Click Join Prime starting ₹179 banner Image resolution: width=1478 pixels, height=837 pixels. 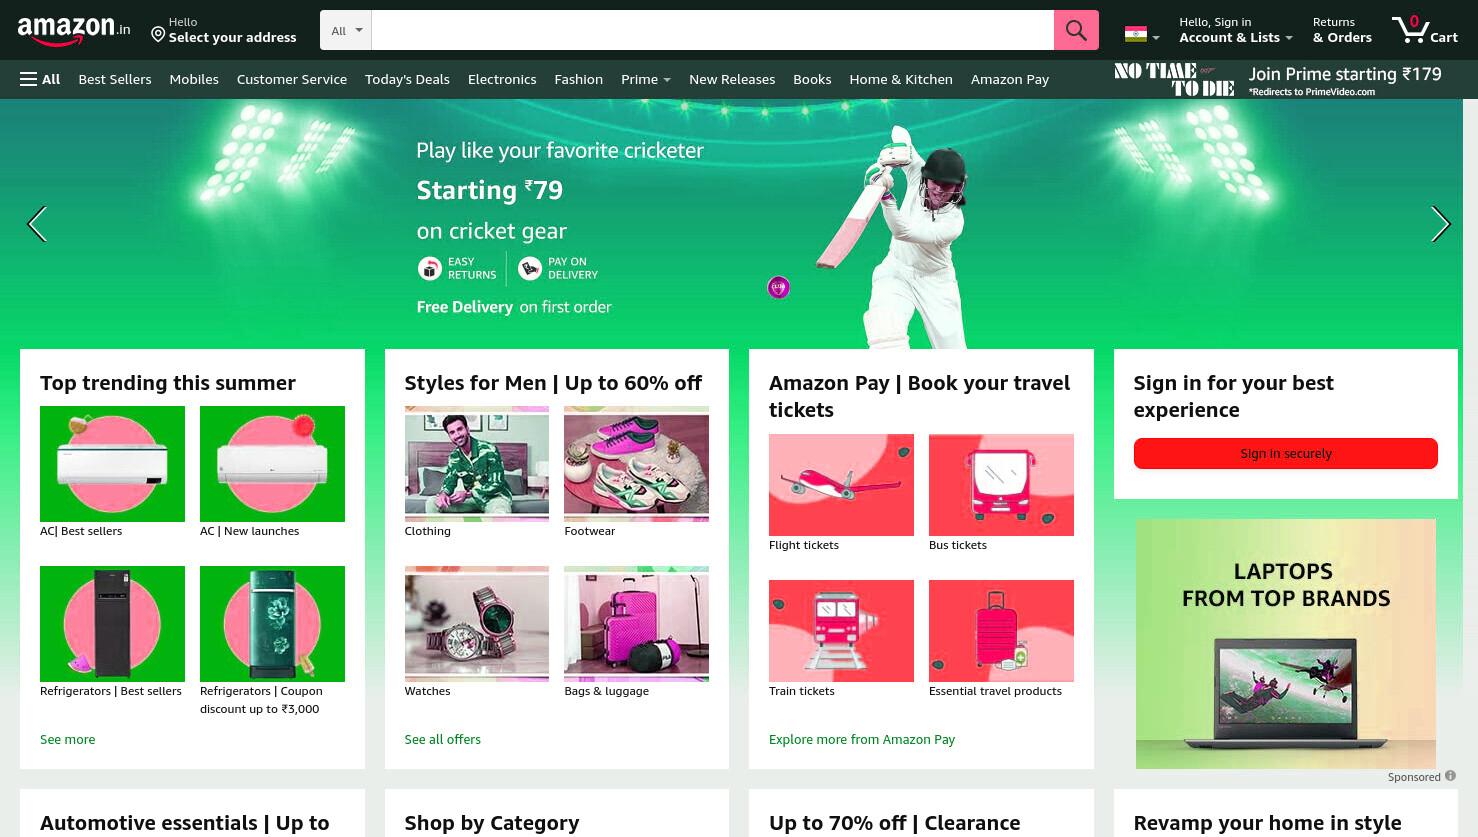(1278, 79)
